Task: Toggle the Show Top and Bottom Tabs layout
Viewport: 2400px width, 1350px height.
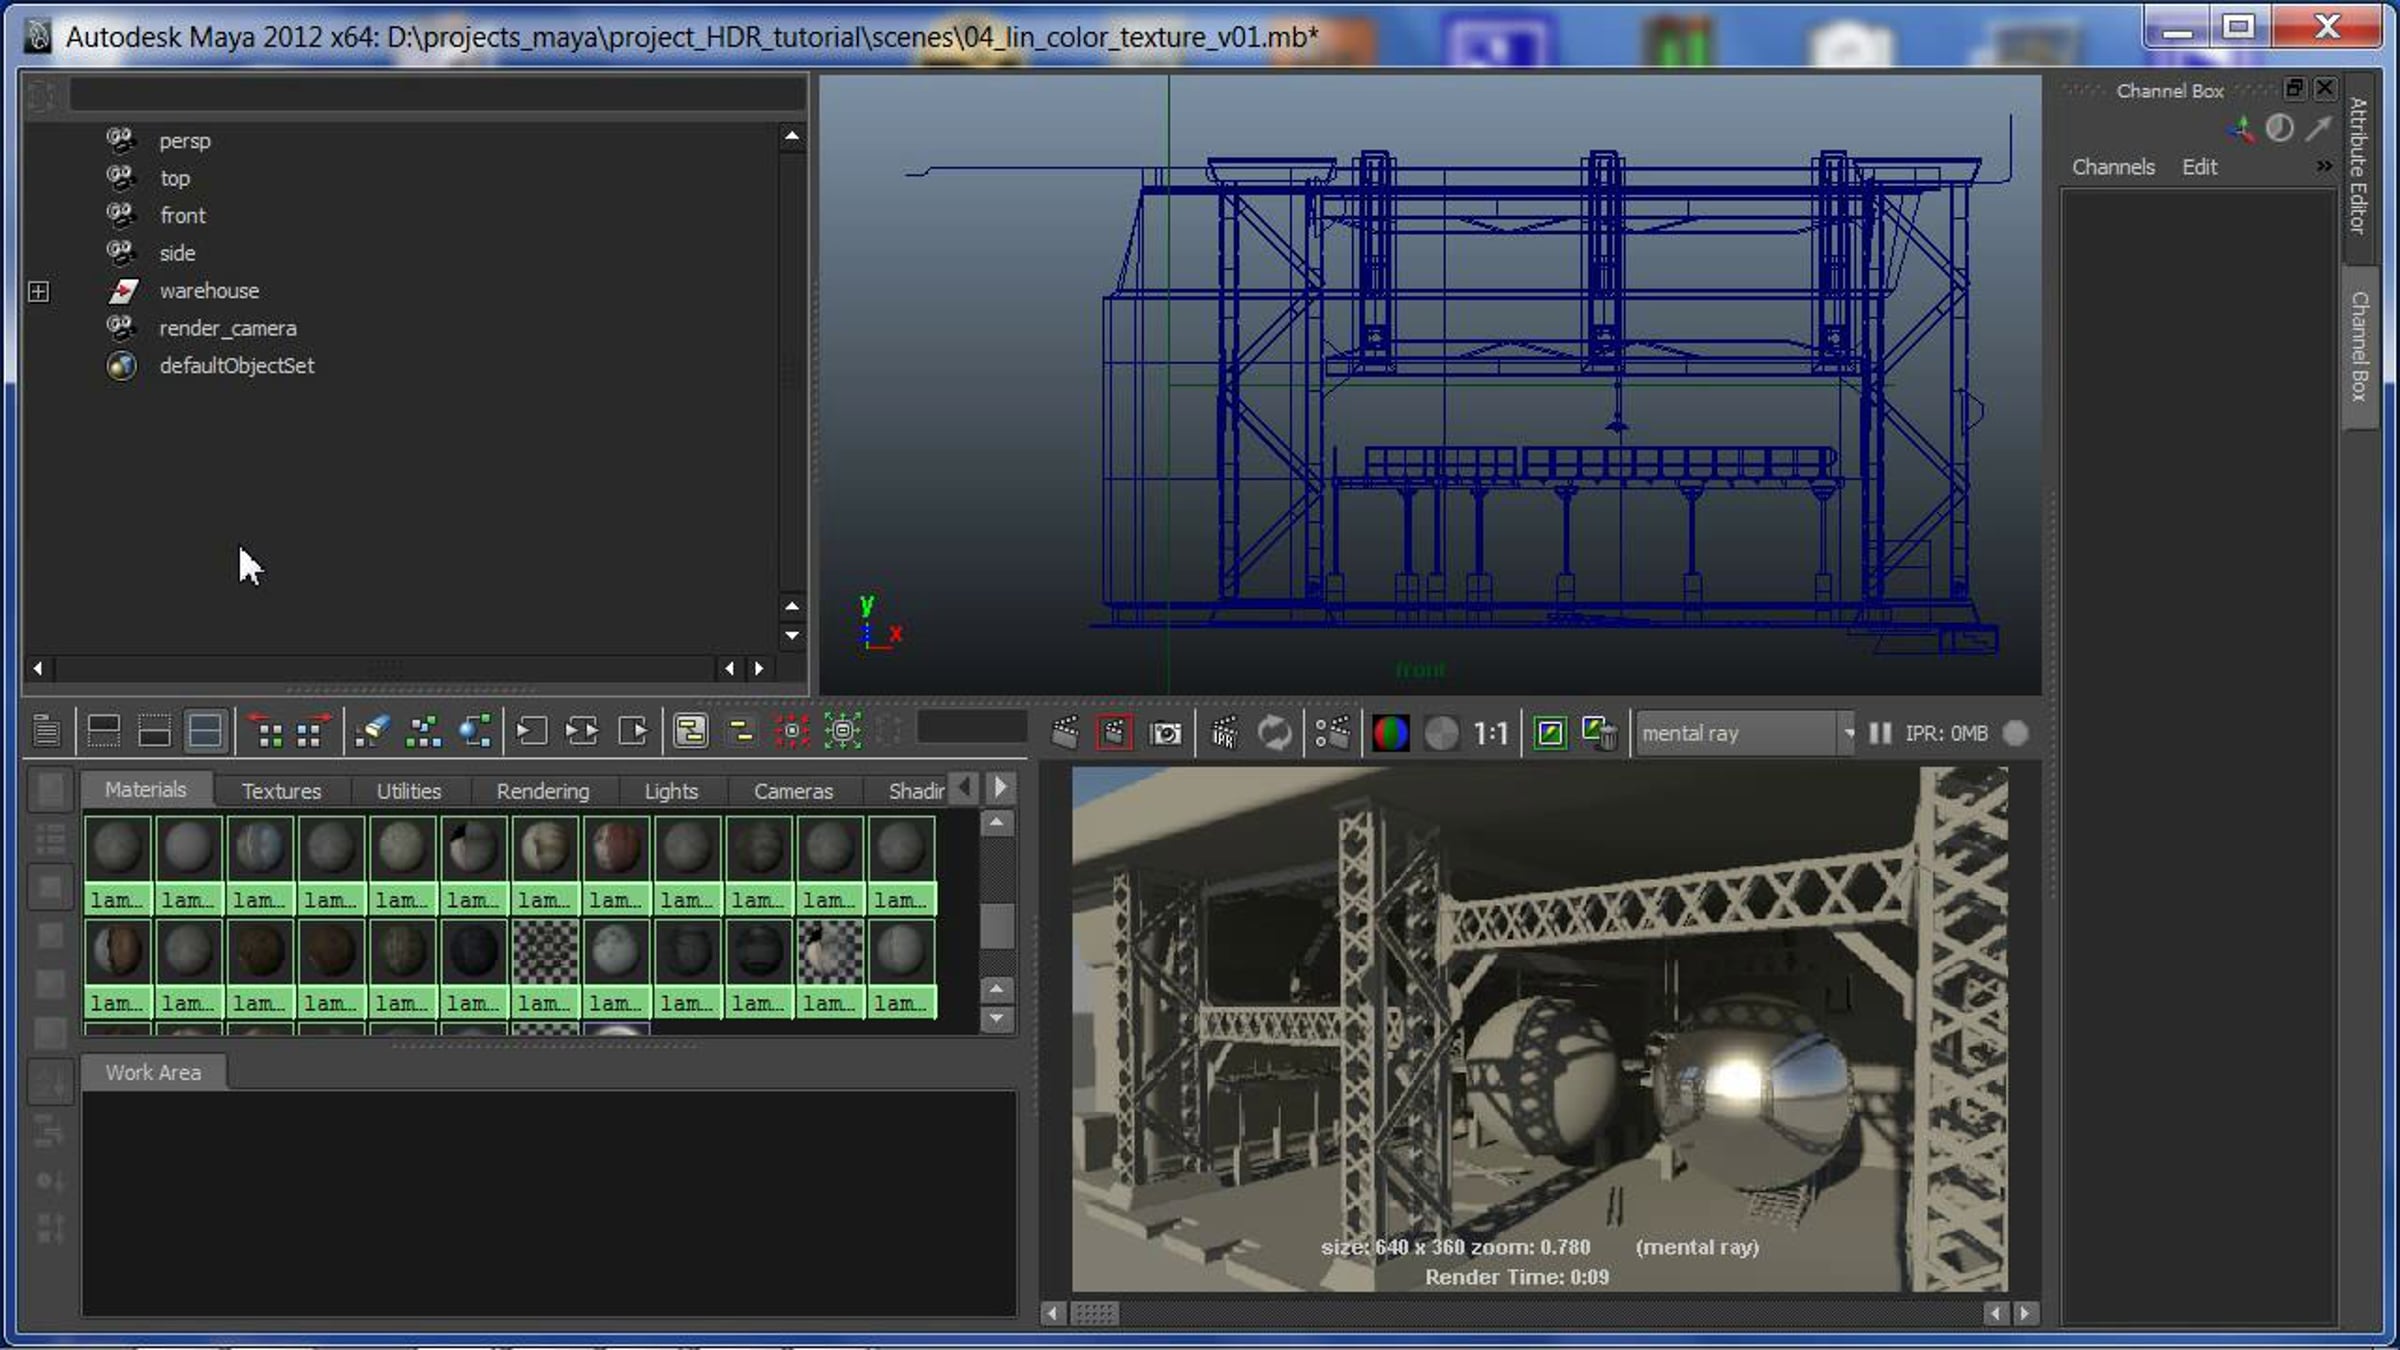Action: point(205,731)
